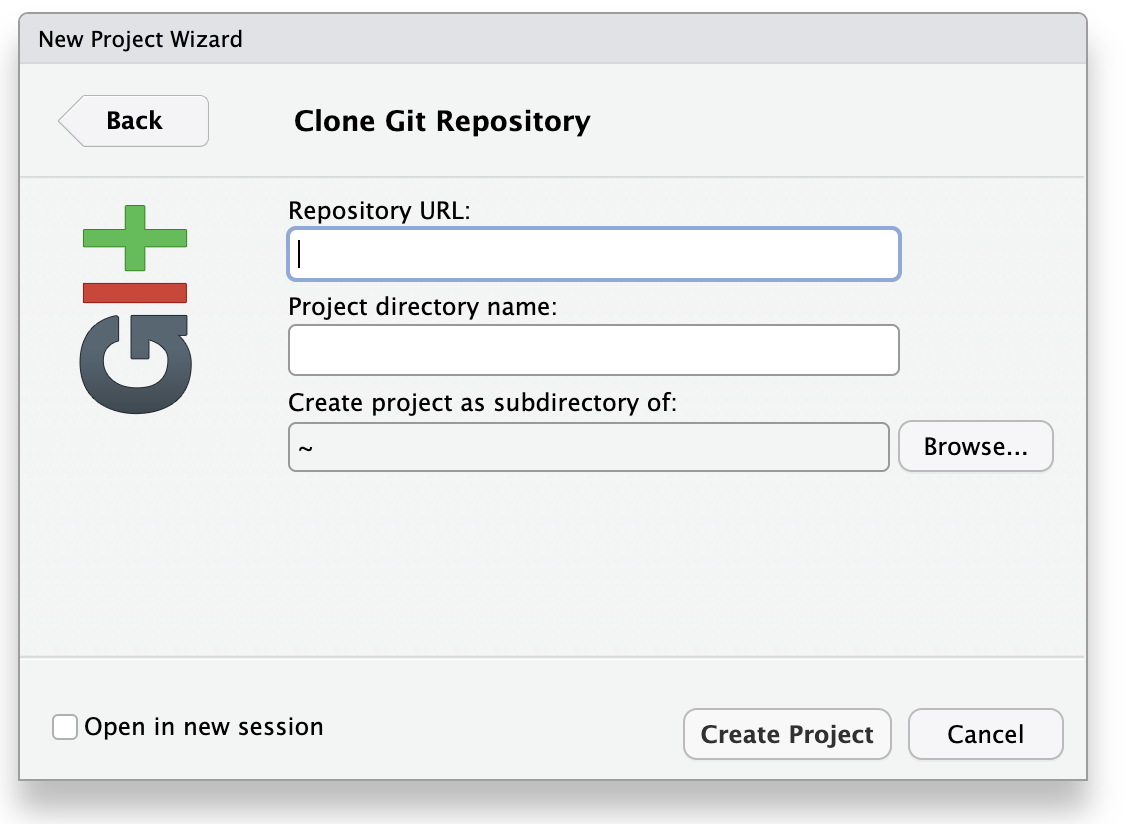Screen dimensions: 1136x824
Task: Click the Clone Git Repository heading
Action: click(442, 122)
